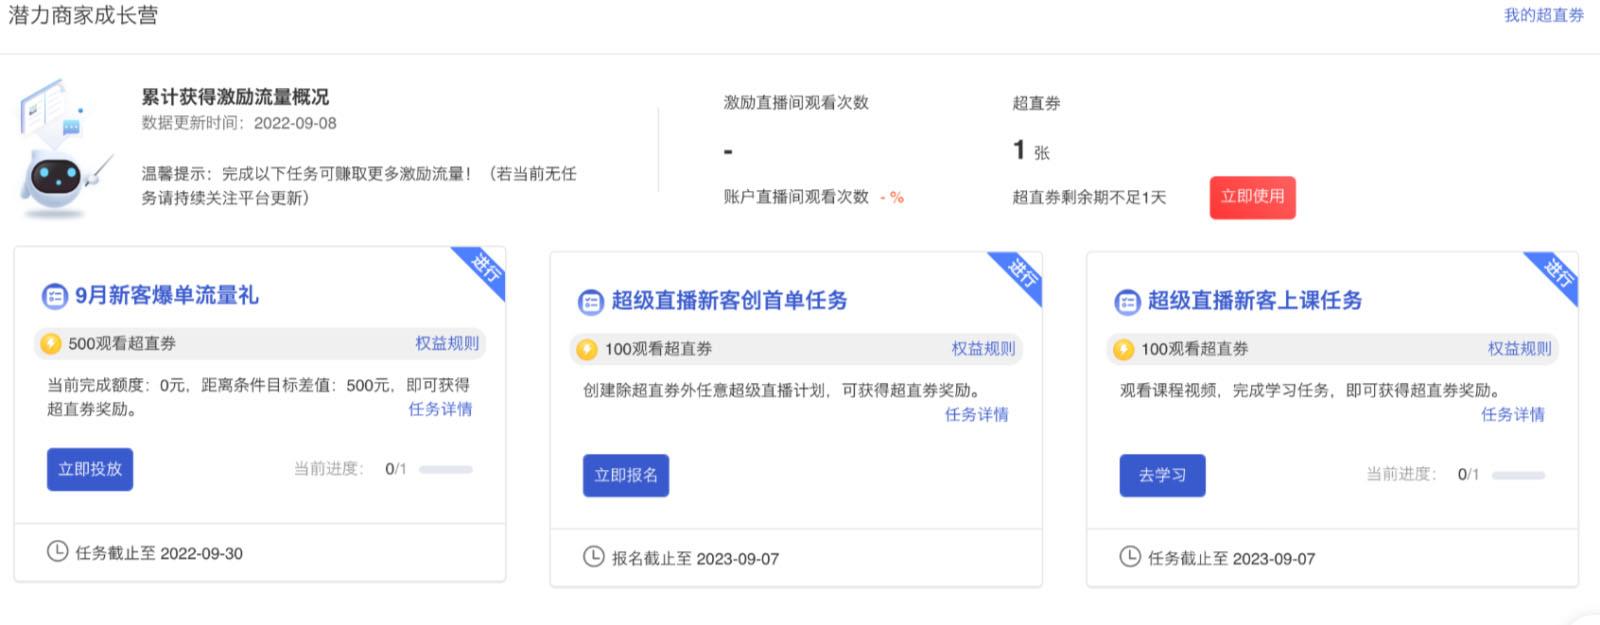Open 任务详情 in 创首单任务 card
This screenshot has width=1600, height=625.
click(977, 415)
